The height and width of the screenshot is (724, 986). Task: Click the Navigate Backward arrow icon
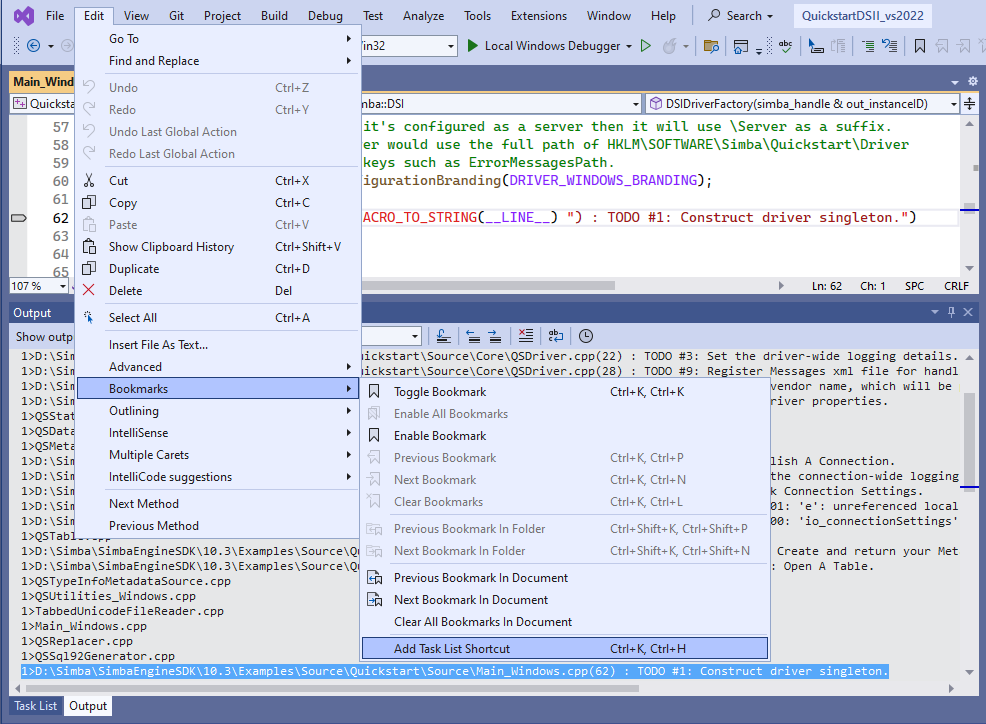point(34,46)
